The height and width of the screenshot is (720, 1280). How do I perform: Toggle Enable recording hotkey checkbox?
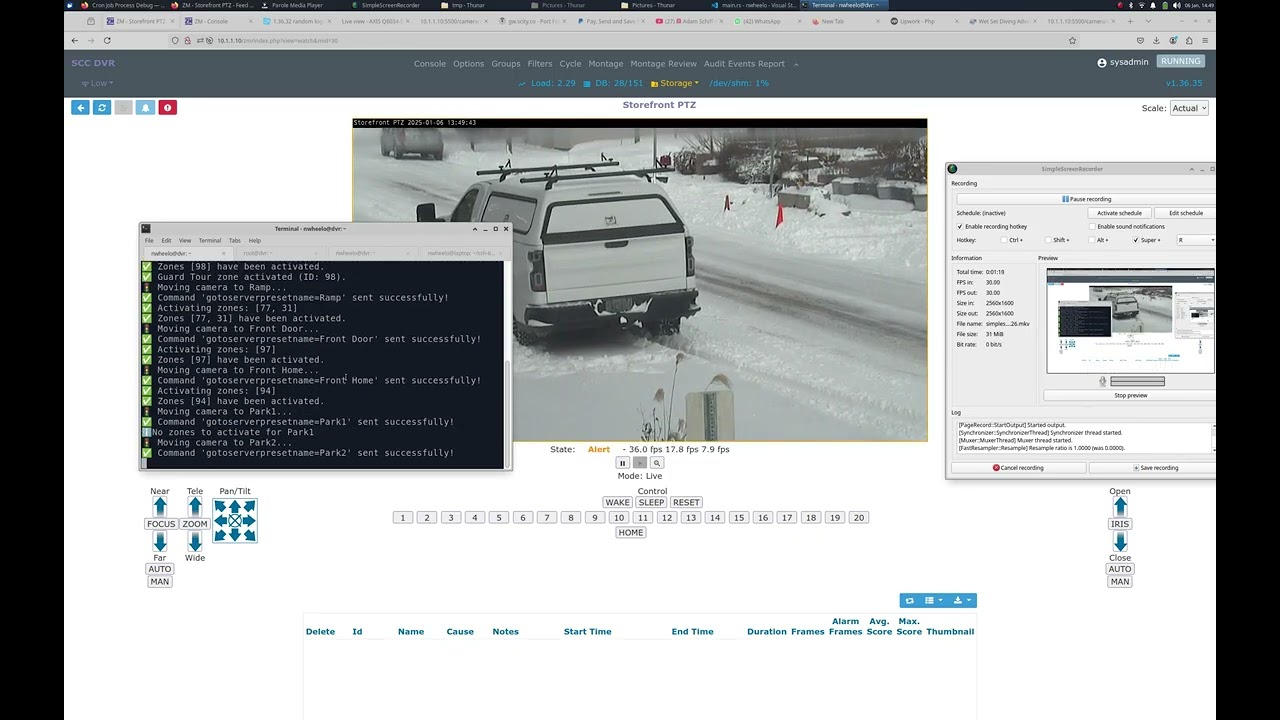click(x=960, y=227)
